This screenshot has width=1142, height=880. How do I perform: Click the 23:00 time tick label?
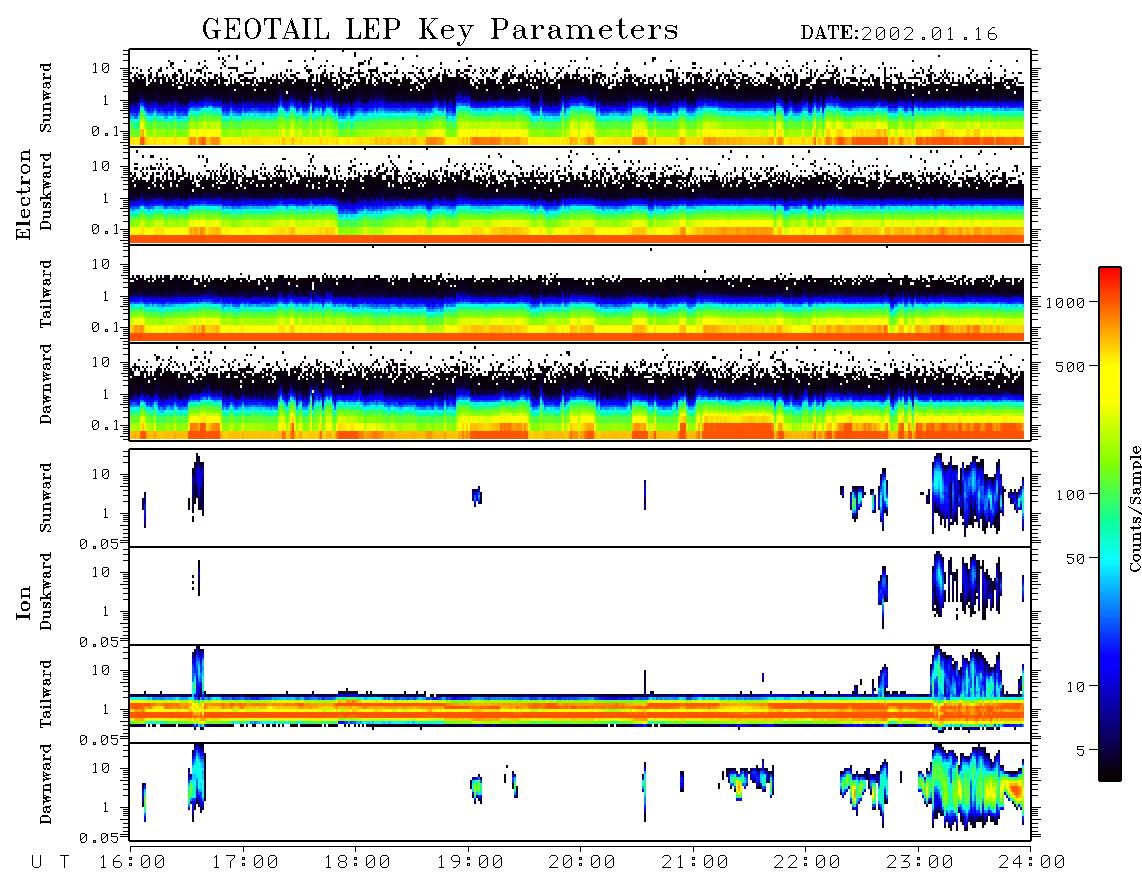coord(919,863)
